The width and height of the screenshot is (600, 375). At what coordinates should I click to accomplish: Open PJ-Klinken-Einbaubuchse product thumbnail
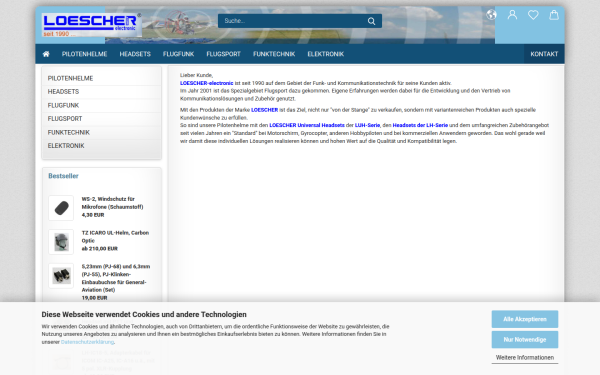[x=61, y=276]
